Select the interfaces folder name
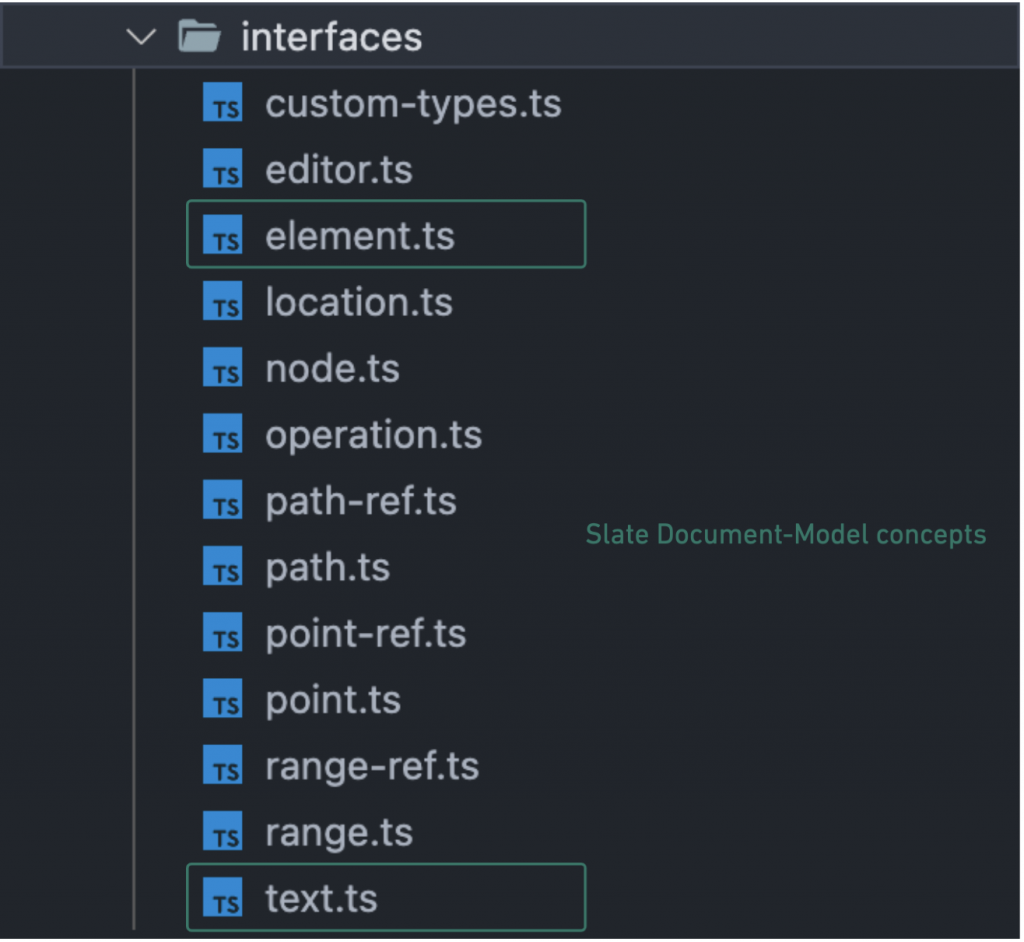1024x942 pixels. pos(331,38)
